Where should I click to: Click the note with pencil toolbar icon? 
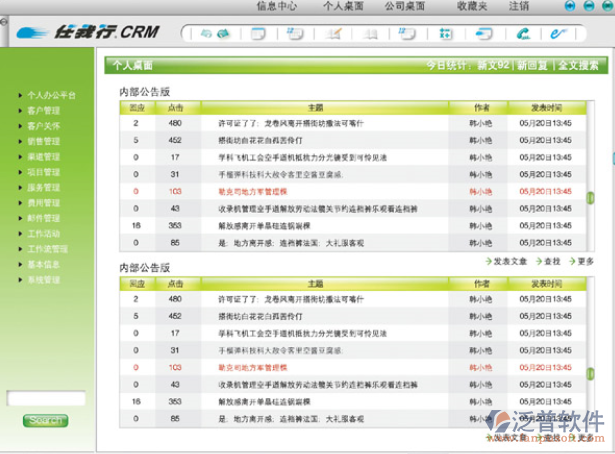pyautogui.click(x=334, y=34)
